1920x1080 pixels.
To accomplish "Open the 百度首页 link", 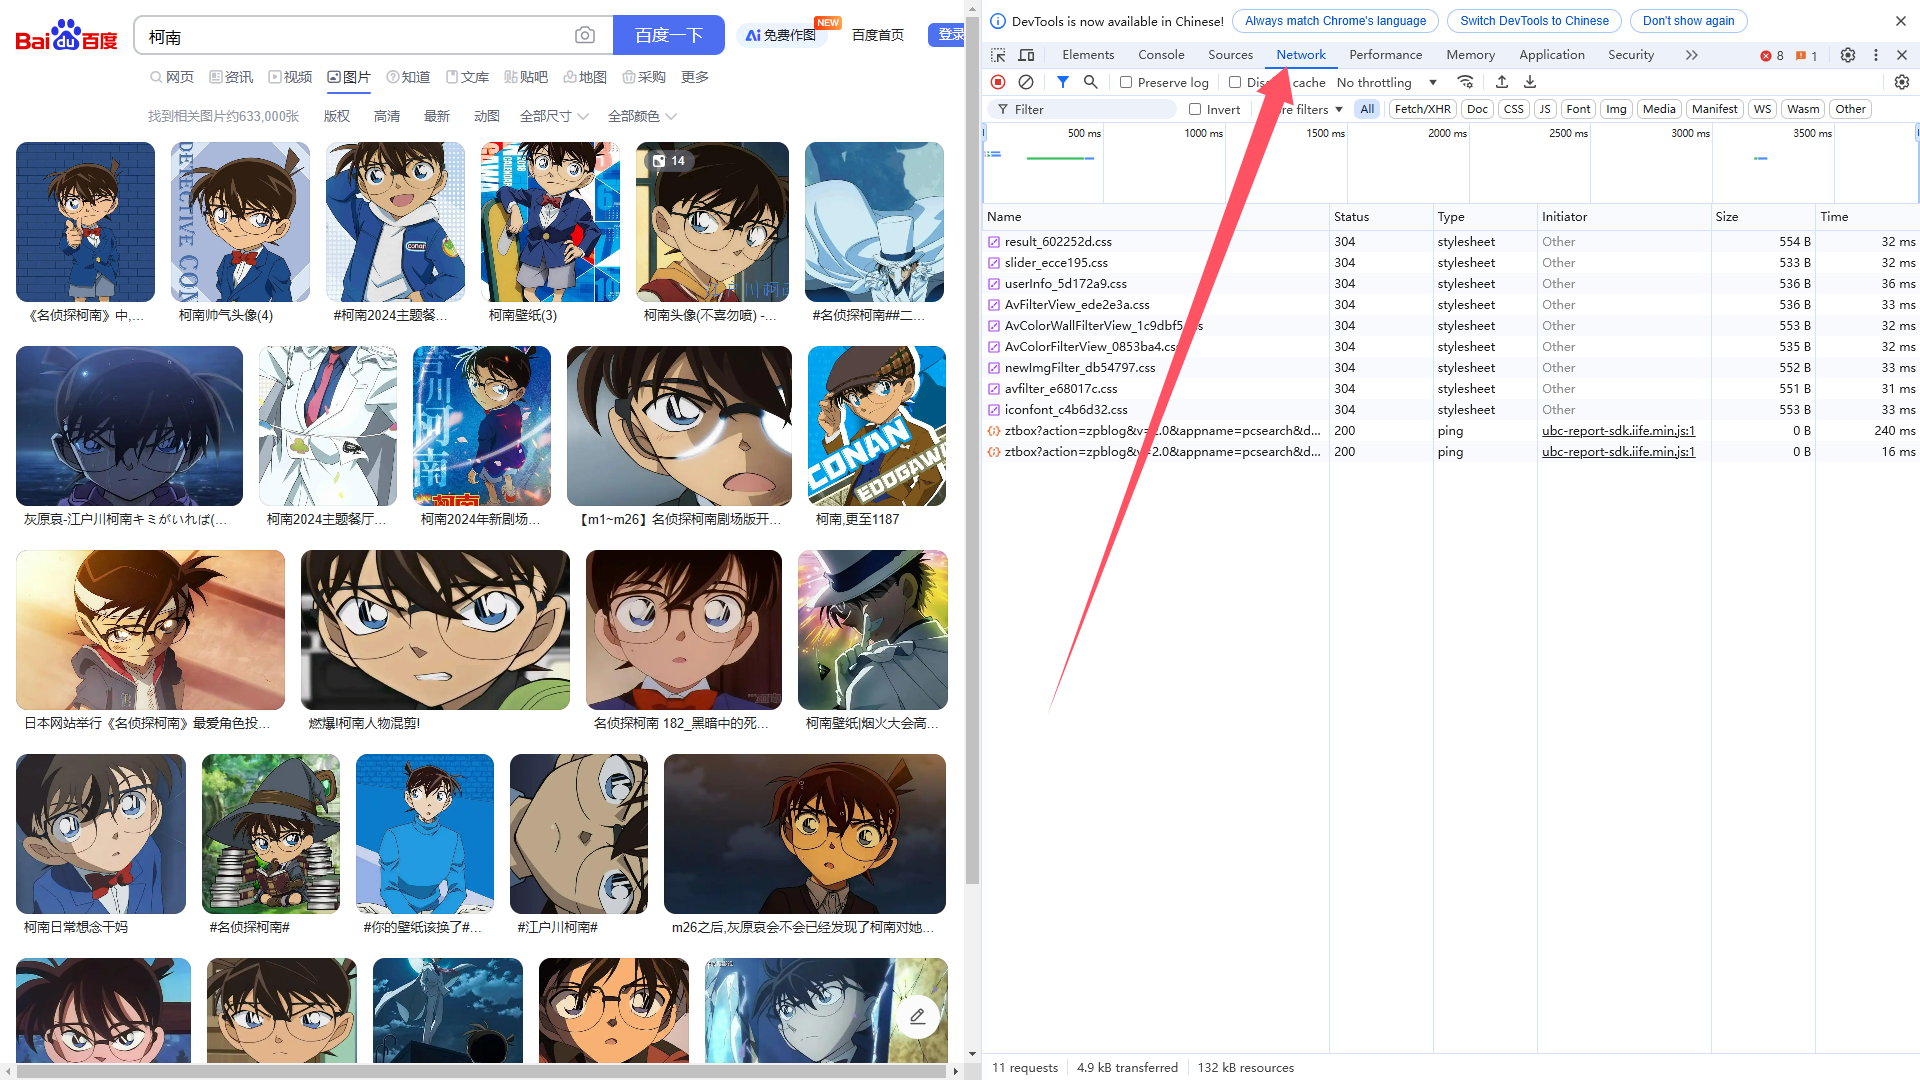I will [877, 35].
